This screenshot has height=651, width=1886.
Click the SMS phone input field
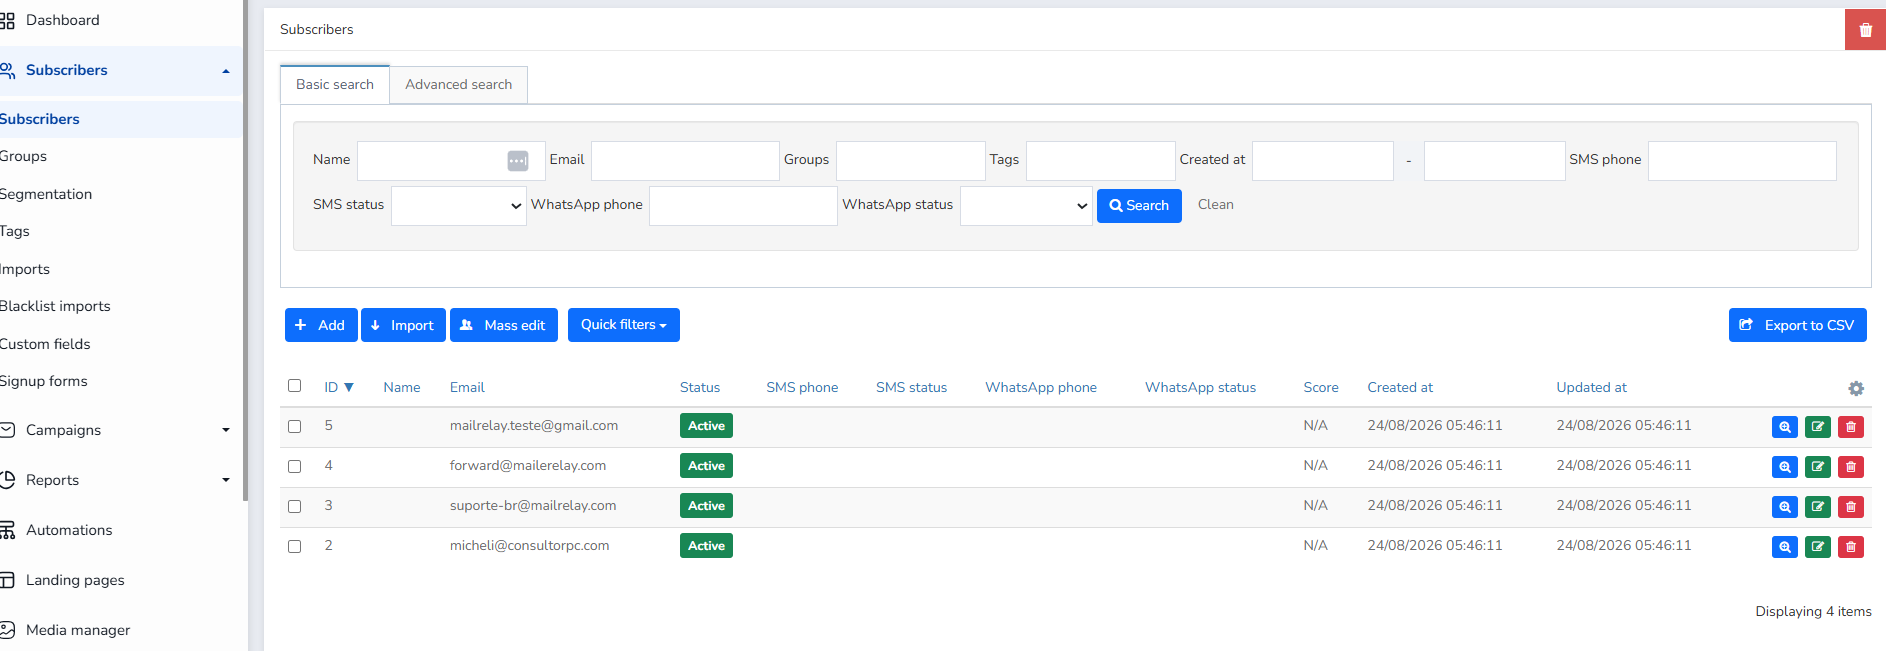click(1742, 161)
